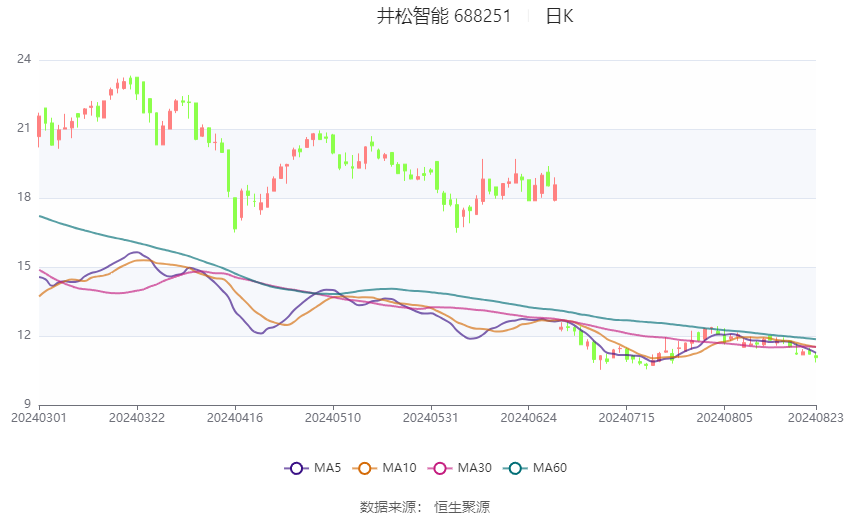Screen dimensions: 850x517
Task: Click the y-axis value 12
Action: coord(24,335)
